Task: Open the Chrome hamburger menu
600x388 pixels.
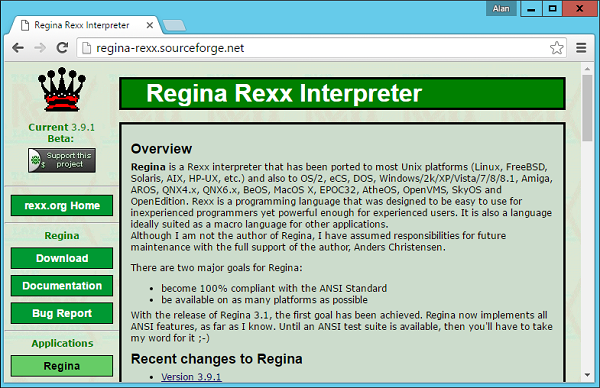Action: tap(581, 48)
